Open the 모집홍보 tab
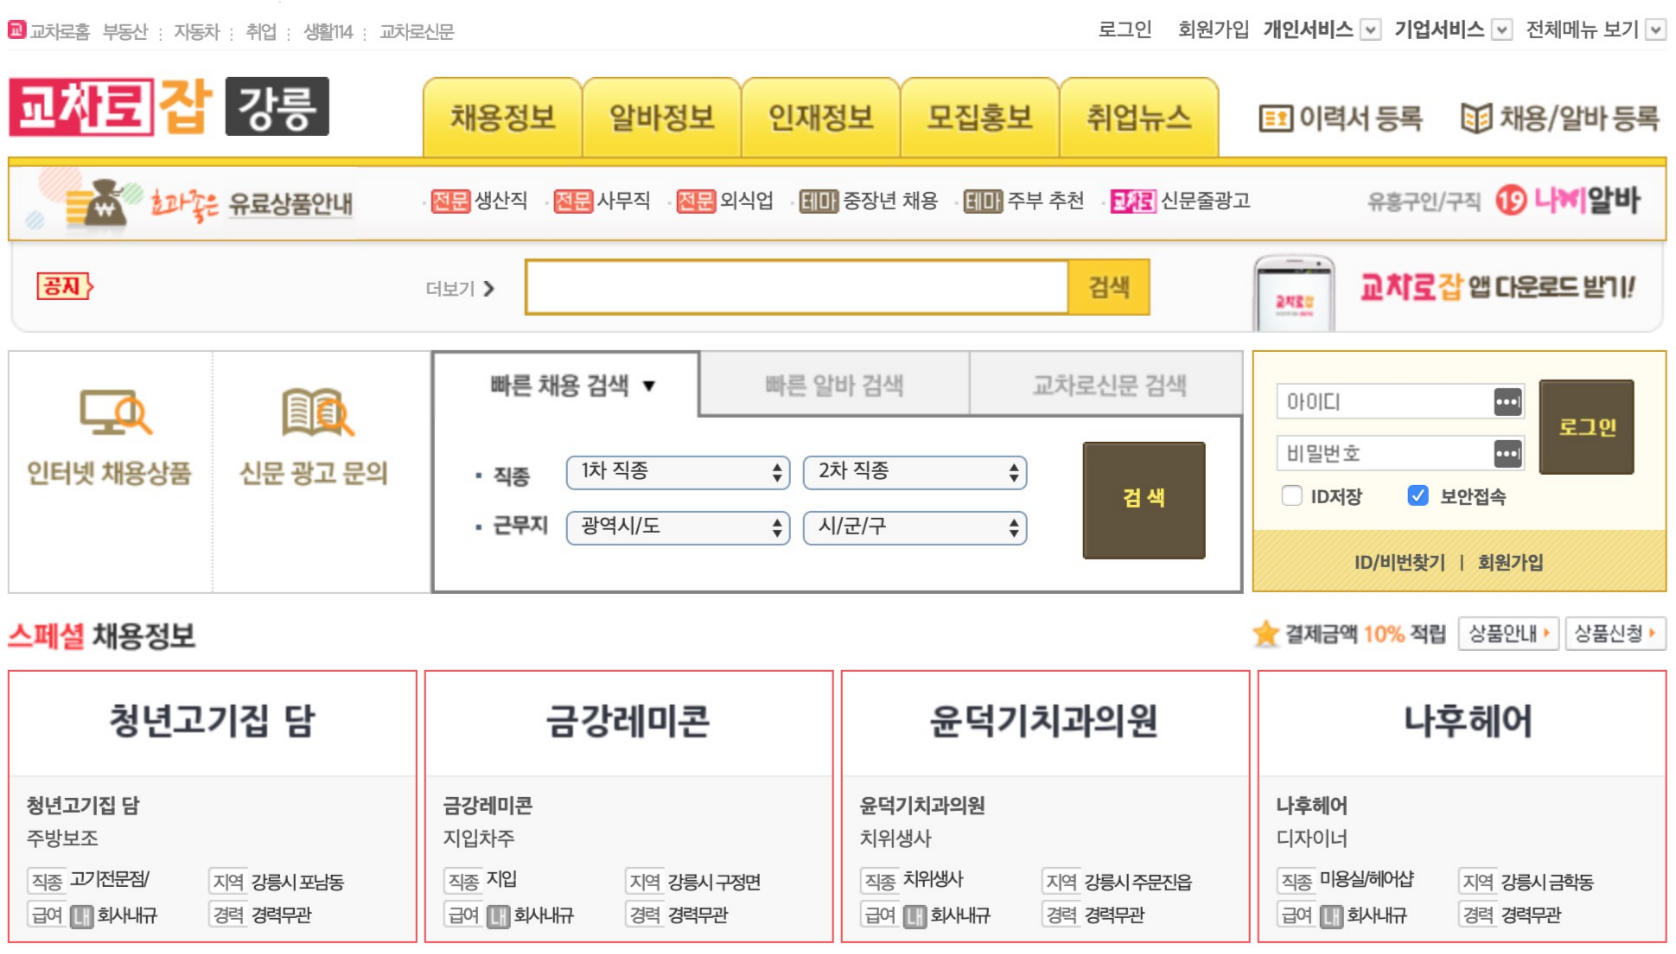Screen dimensions: 1676x954 click(979, 117)
